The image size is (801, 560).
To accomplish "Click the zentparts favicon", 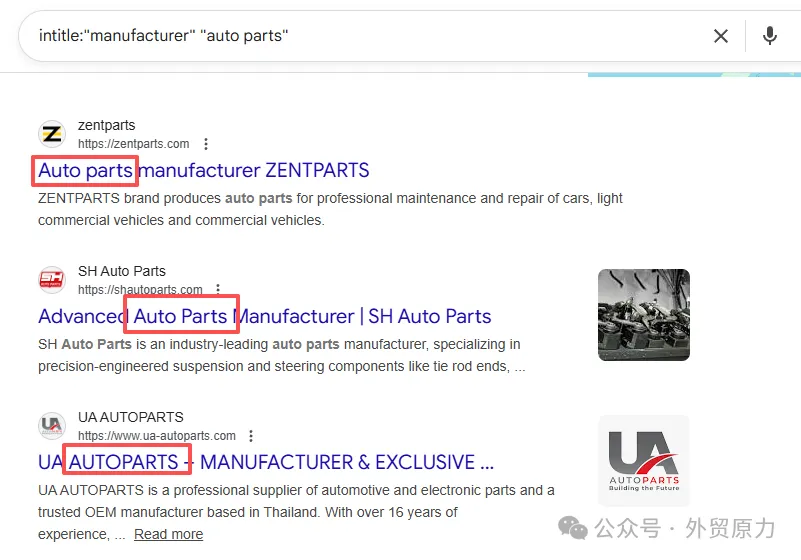I will coord(52,134).
